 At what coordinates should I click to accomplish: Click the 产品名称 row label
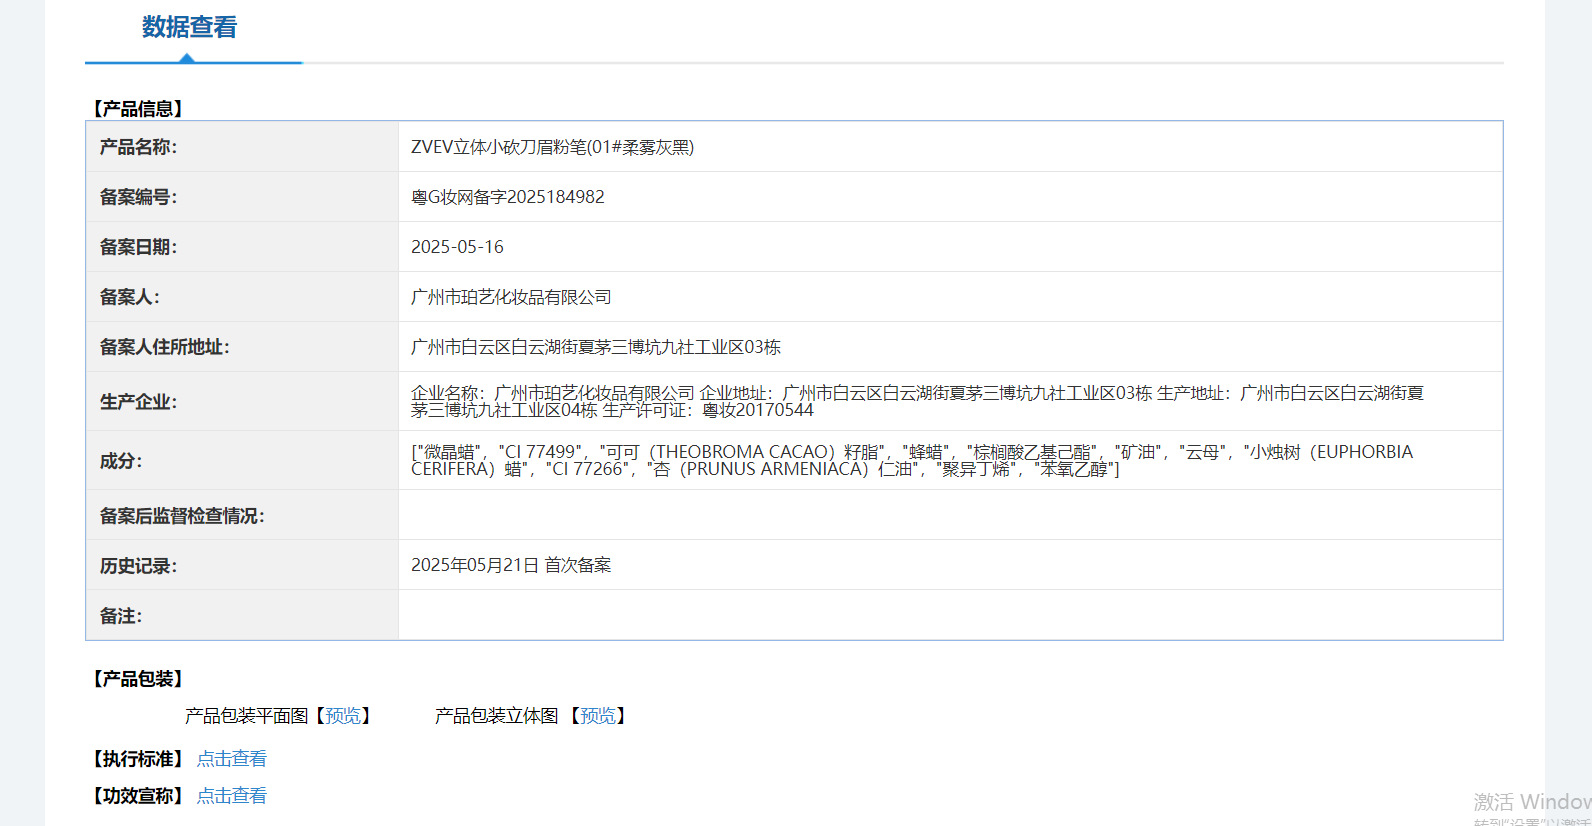click(138, 147)
